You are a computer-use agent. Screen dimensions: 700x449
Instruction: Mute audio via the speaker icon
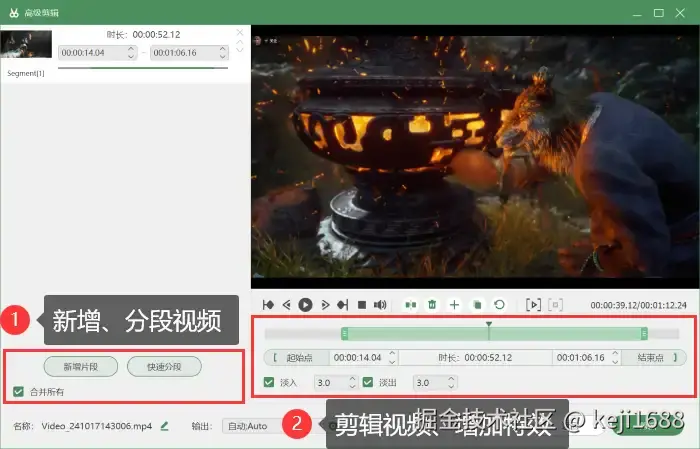tap(380, 305)
